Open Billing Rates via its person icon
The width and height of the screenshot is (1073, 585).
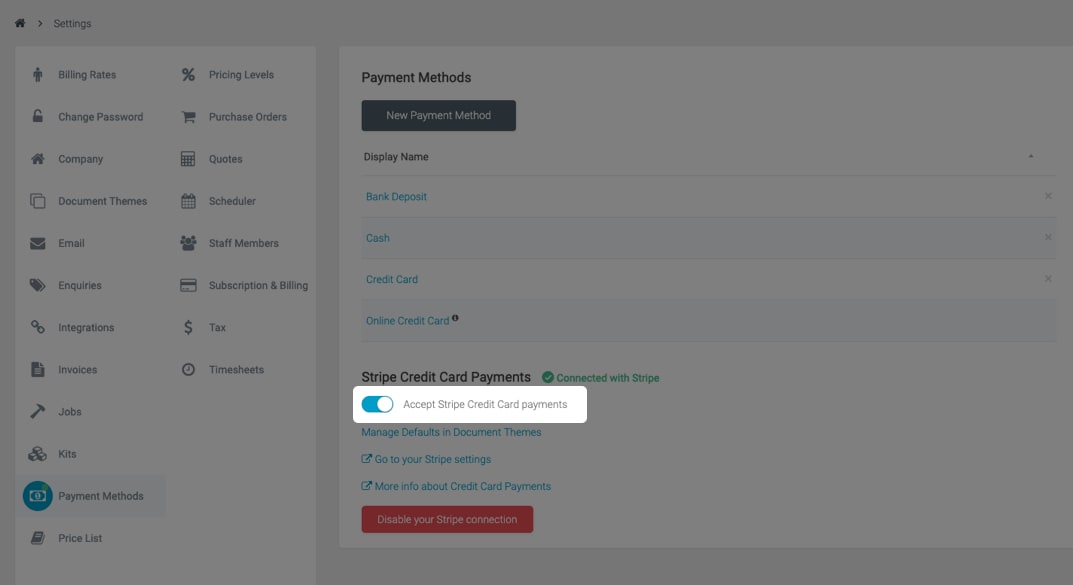38,75
